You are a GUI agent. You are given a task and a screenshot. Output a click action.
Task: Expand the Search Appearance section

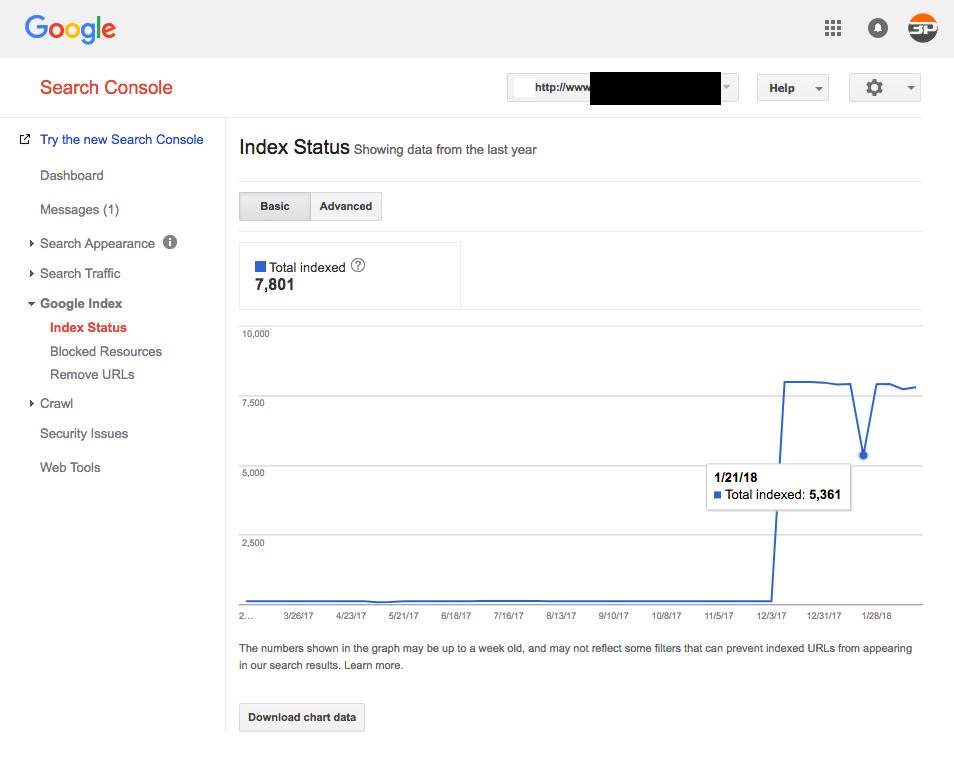click(32, 243)
